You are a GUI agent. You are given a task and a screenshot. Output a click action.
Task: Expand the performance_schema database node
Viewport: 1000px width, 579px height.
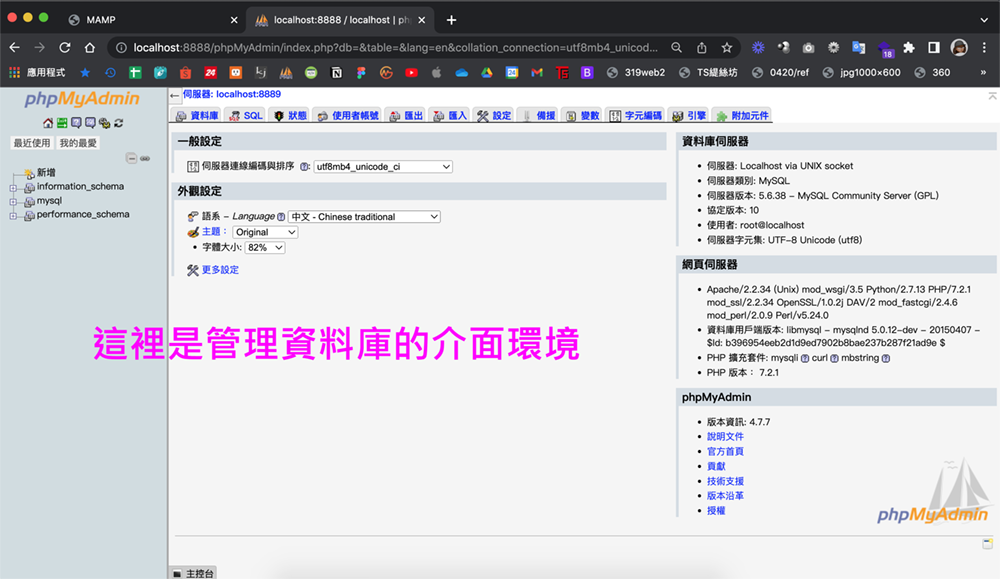coord(14,215)
